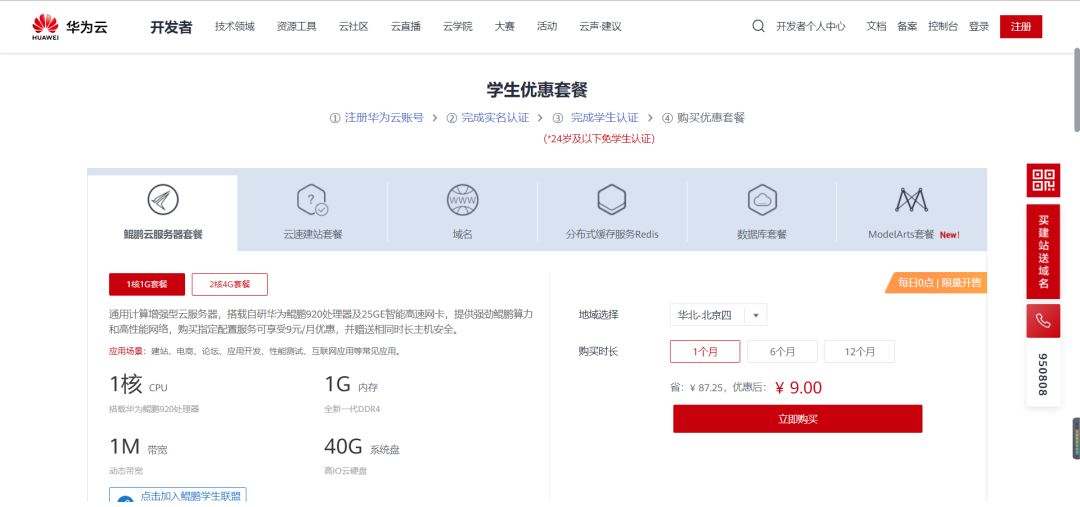Open the 活动 menu item
Image resolution: width=1080 pixels, height=507 pixels.
coord(547,27)
